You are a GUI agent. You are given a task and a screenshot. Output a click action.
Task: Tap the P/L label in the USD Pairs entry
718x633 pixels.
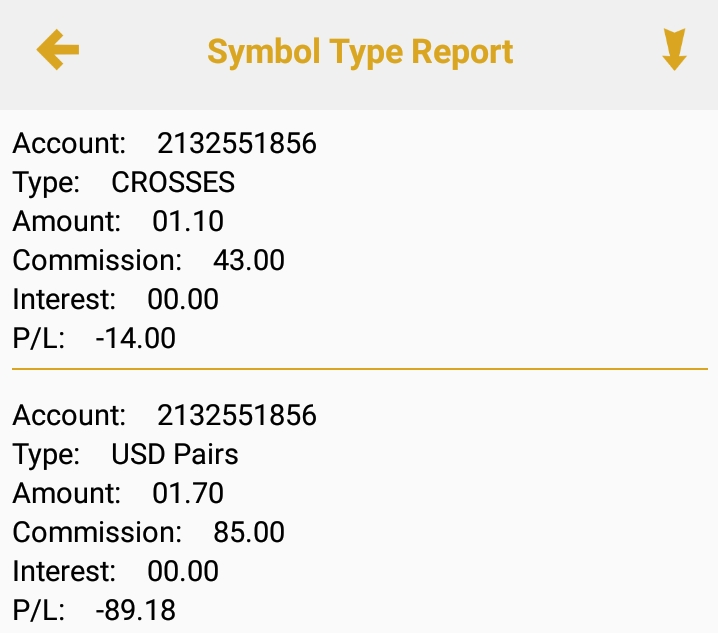pyautogui.click(x=38, y=610)
